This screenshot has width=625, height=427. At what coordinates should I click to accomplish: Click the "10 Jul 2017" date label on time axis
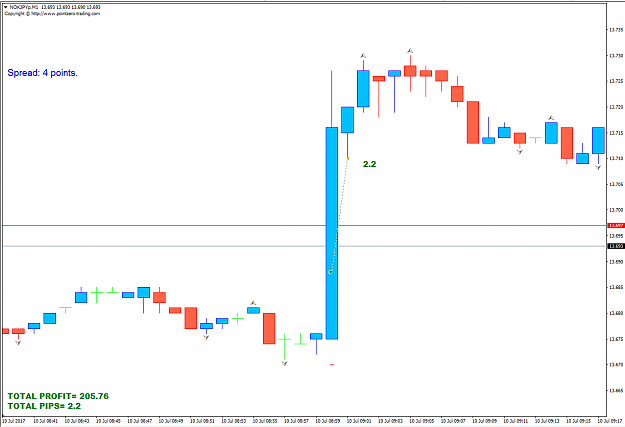click(13, 421)
